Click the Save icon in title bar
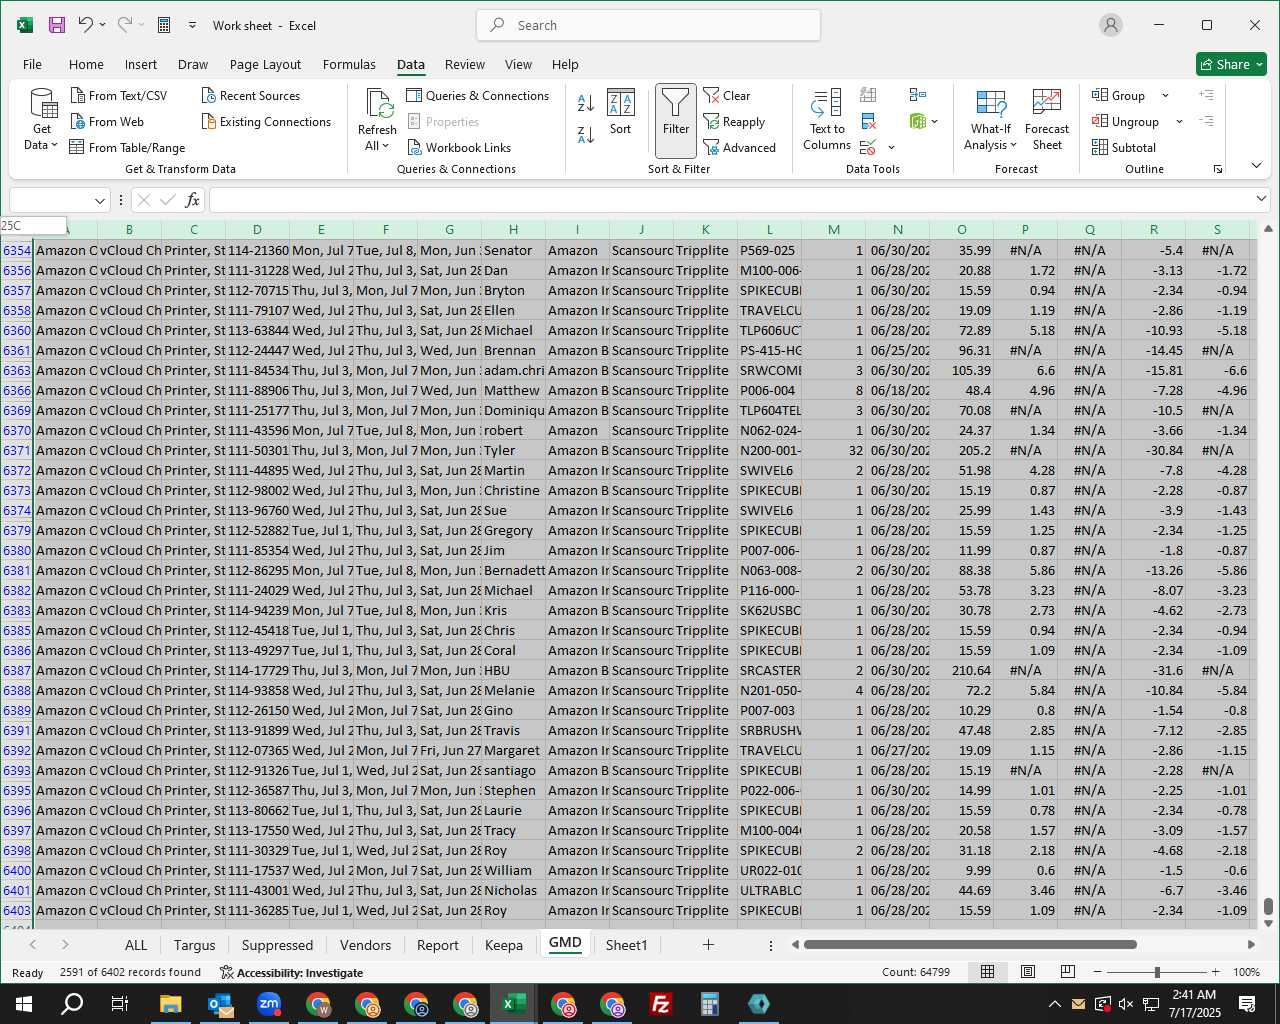1280x1024 pixels. coord(57,25)
